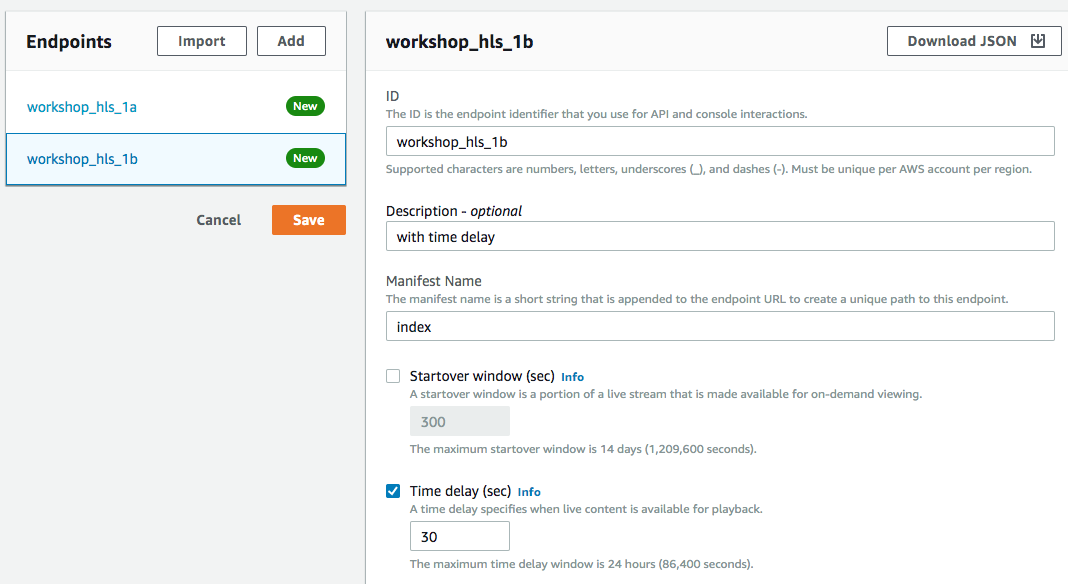The image size is (1068, 584).
Task: Uncheck the Time delay checkbox
Action: [x=393, y=491]
